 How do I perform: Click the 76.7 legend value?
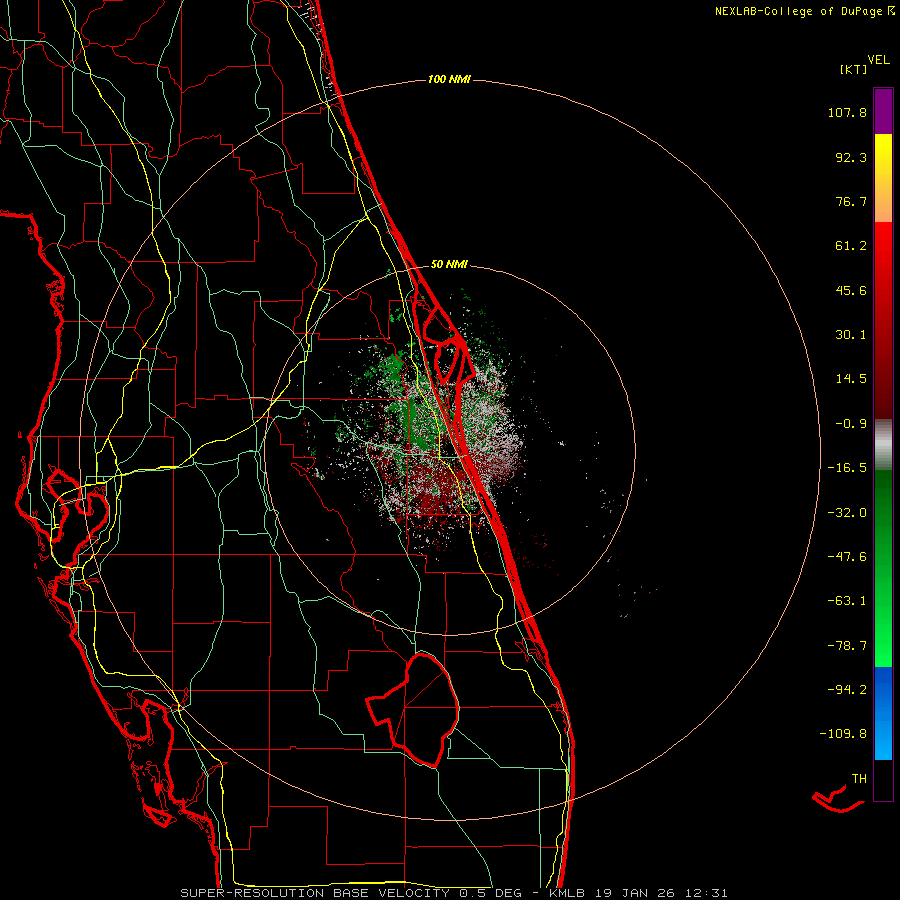pos(851,201)
